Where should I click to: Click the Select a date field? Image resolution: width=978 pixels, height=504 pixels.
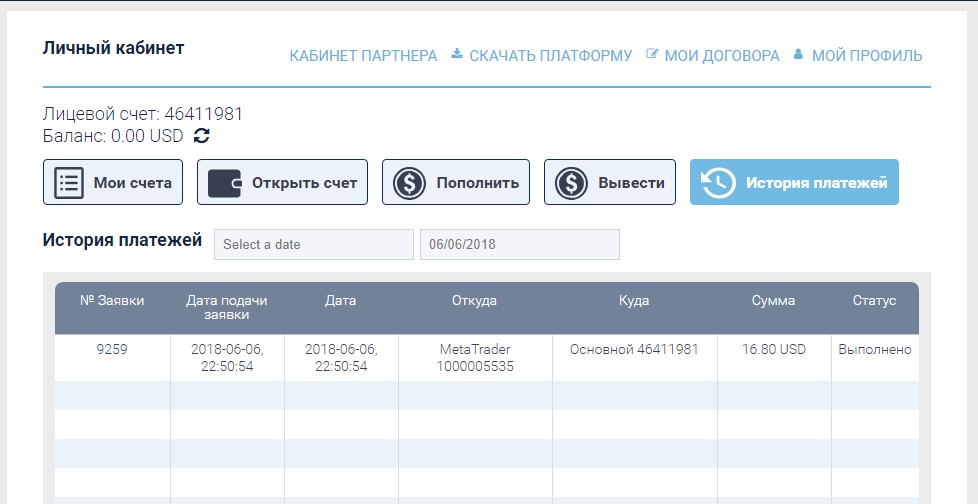click(313, 244)
